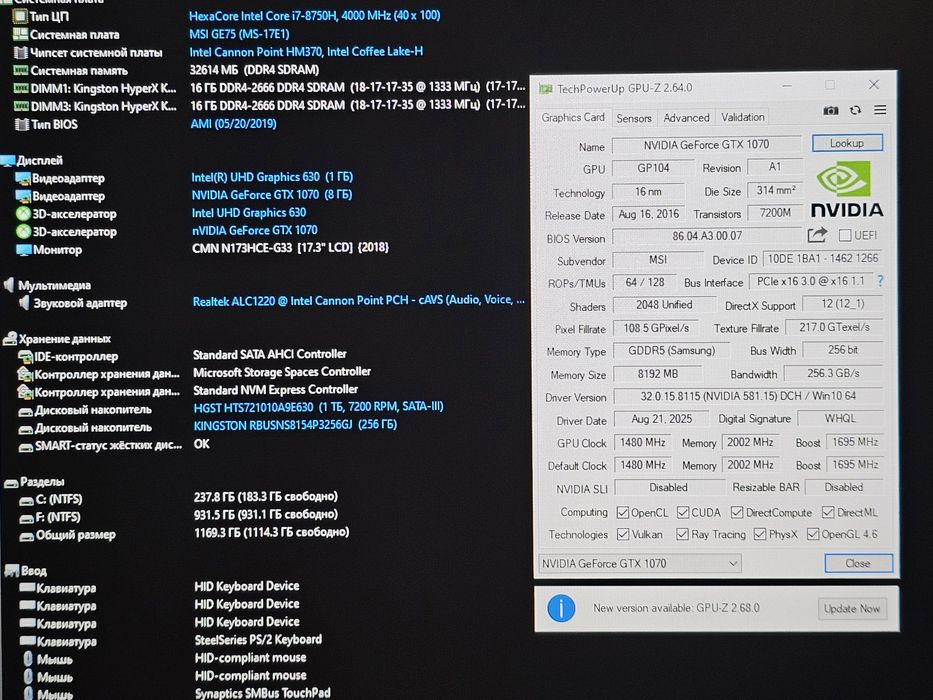Open the Validation tab
Viewport: 933px width, 700px height.
[743, 117]
